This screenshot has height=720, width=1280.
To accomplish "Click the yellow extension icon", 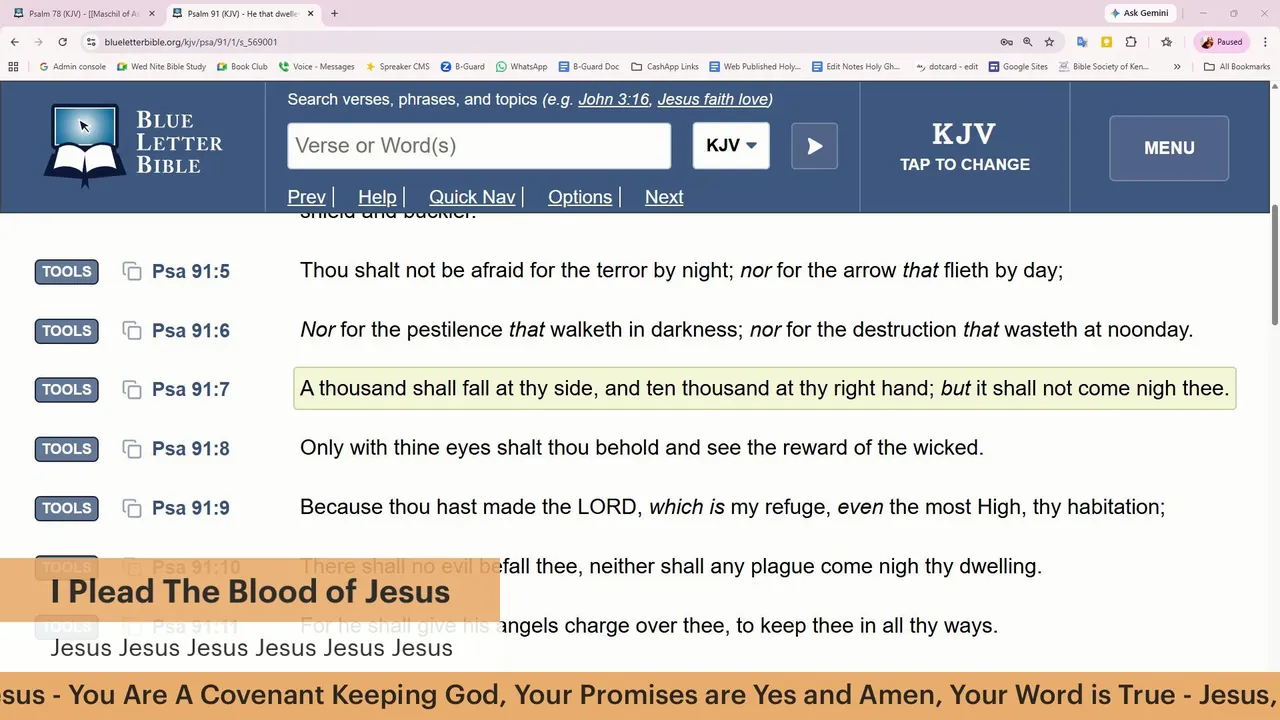I will click(1106, 42).
